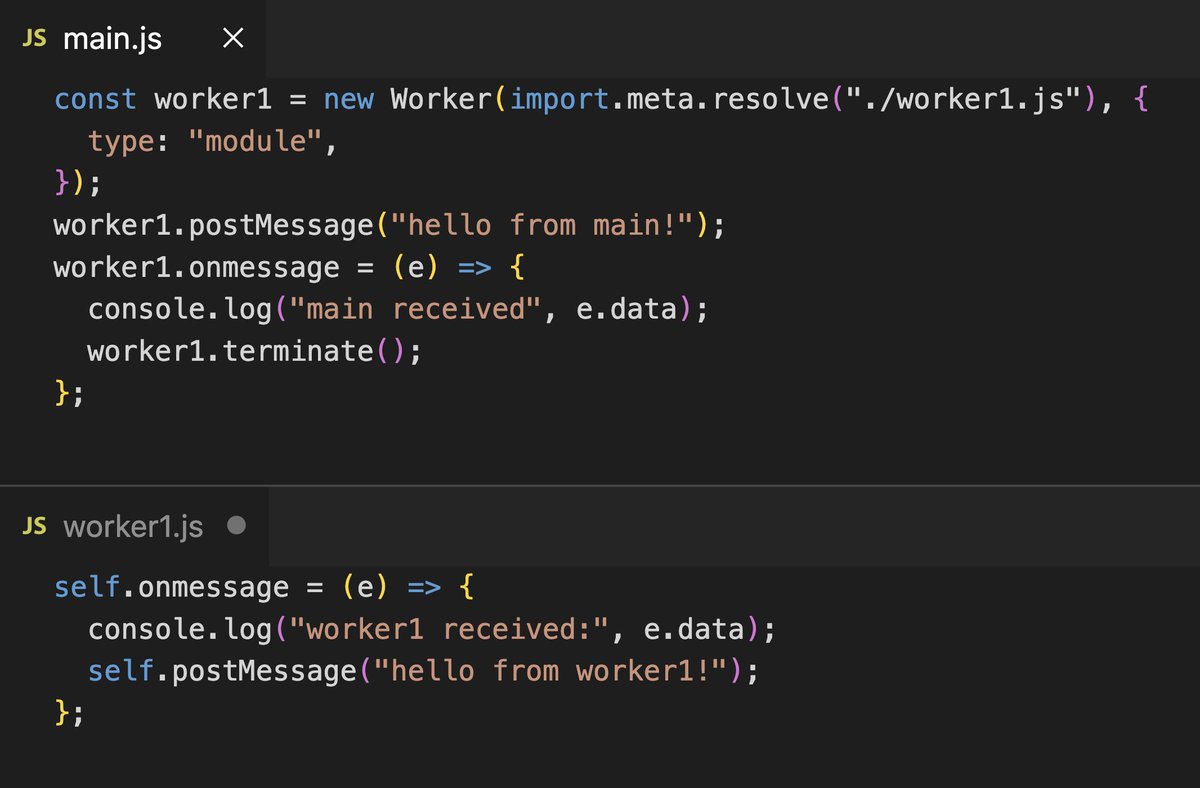The height and width of the screenshot is (788, 1200).
Task: Click worker1.onmessage in main.js
Action: click(x=197, y=268)
